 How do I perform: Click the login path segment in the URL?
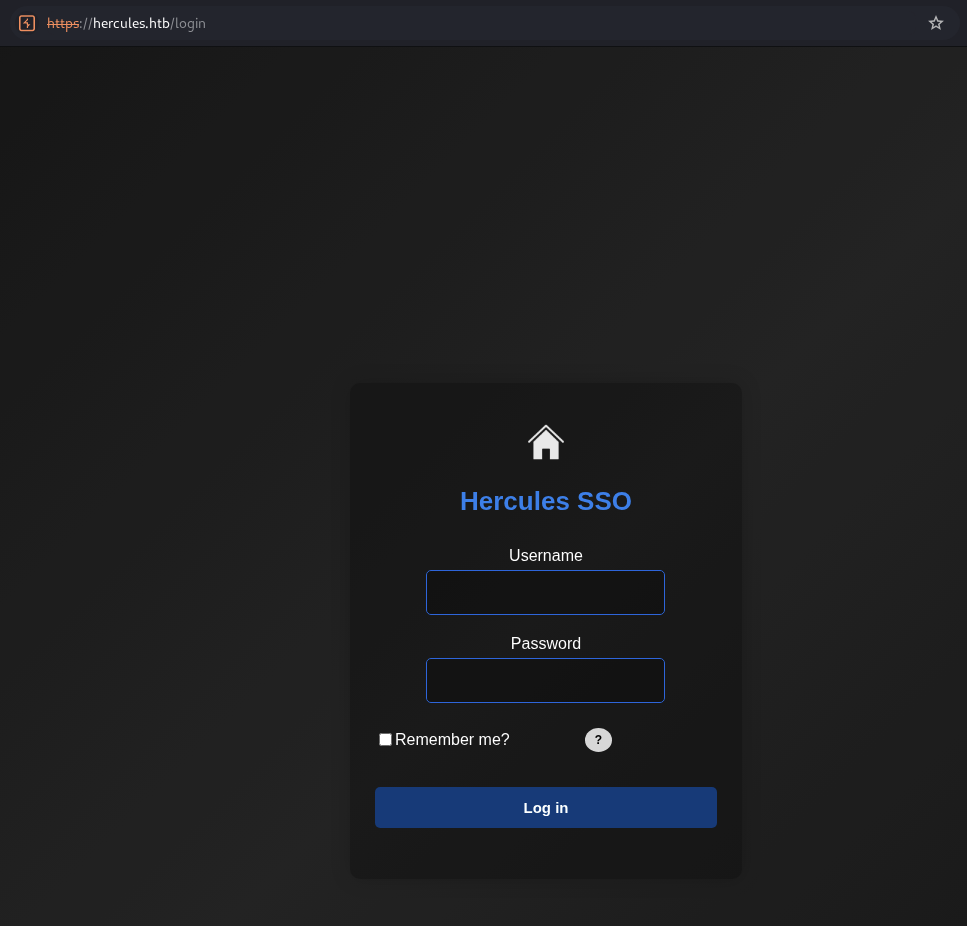click(x=189, y=23)
